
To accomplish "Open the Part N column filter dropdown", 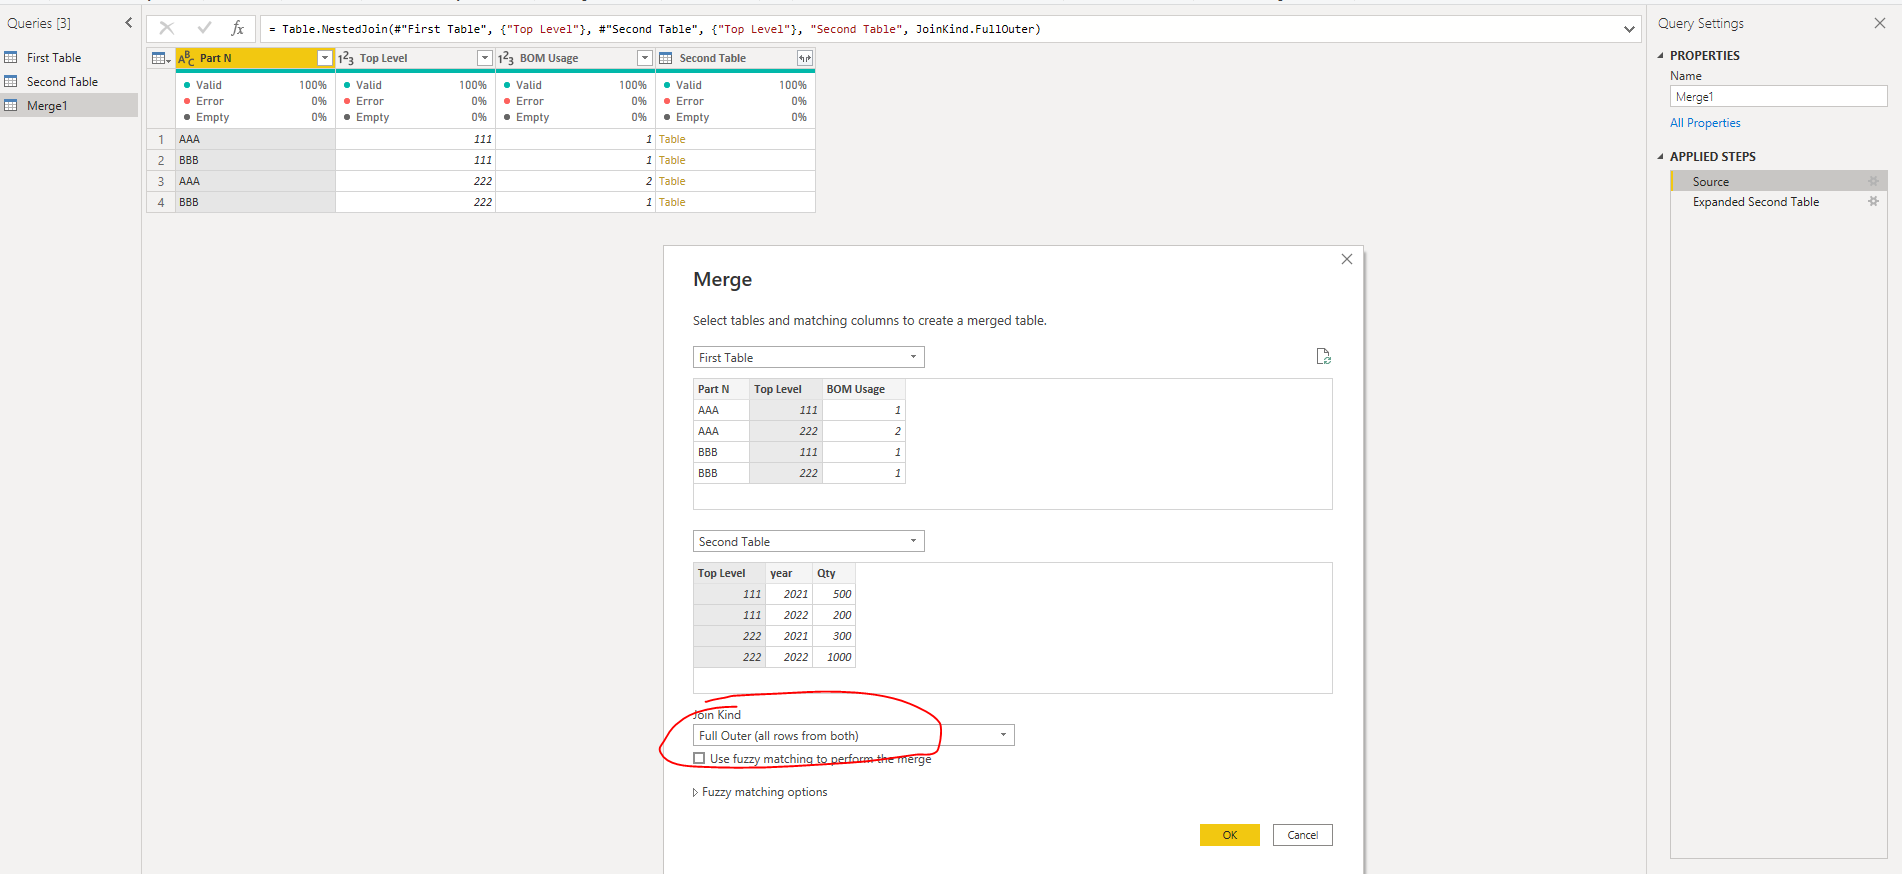I will (324, 58).
